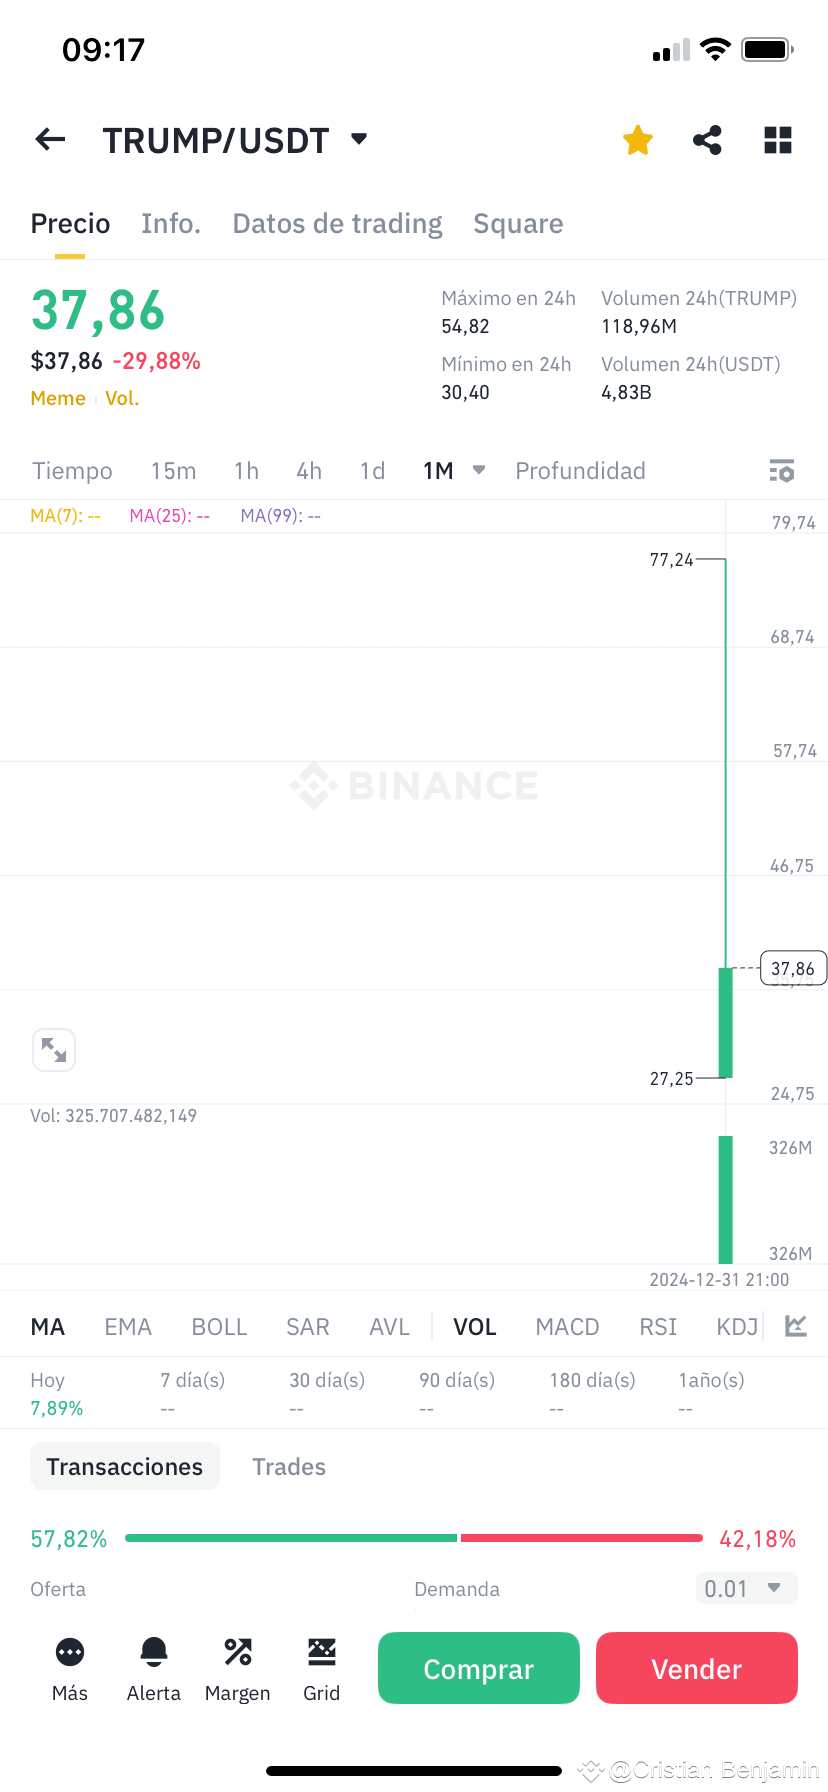
Task: Open the 0.01 price precision dropdown
Action: tap(747, 1588)
